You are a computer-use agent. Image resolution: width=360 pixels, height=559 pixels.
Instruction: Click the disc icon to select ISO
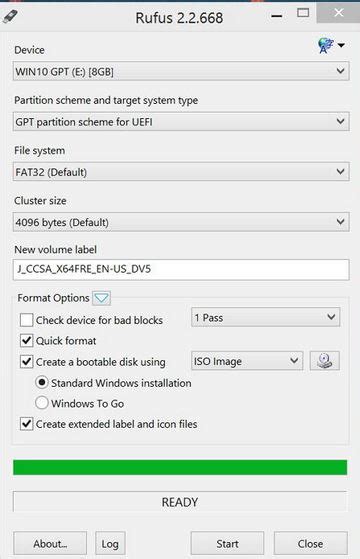click(x=324, y=361)
